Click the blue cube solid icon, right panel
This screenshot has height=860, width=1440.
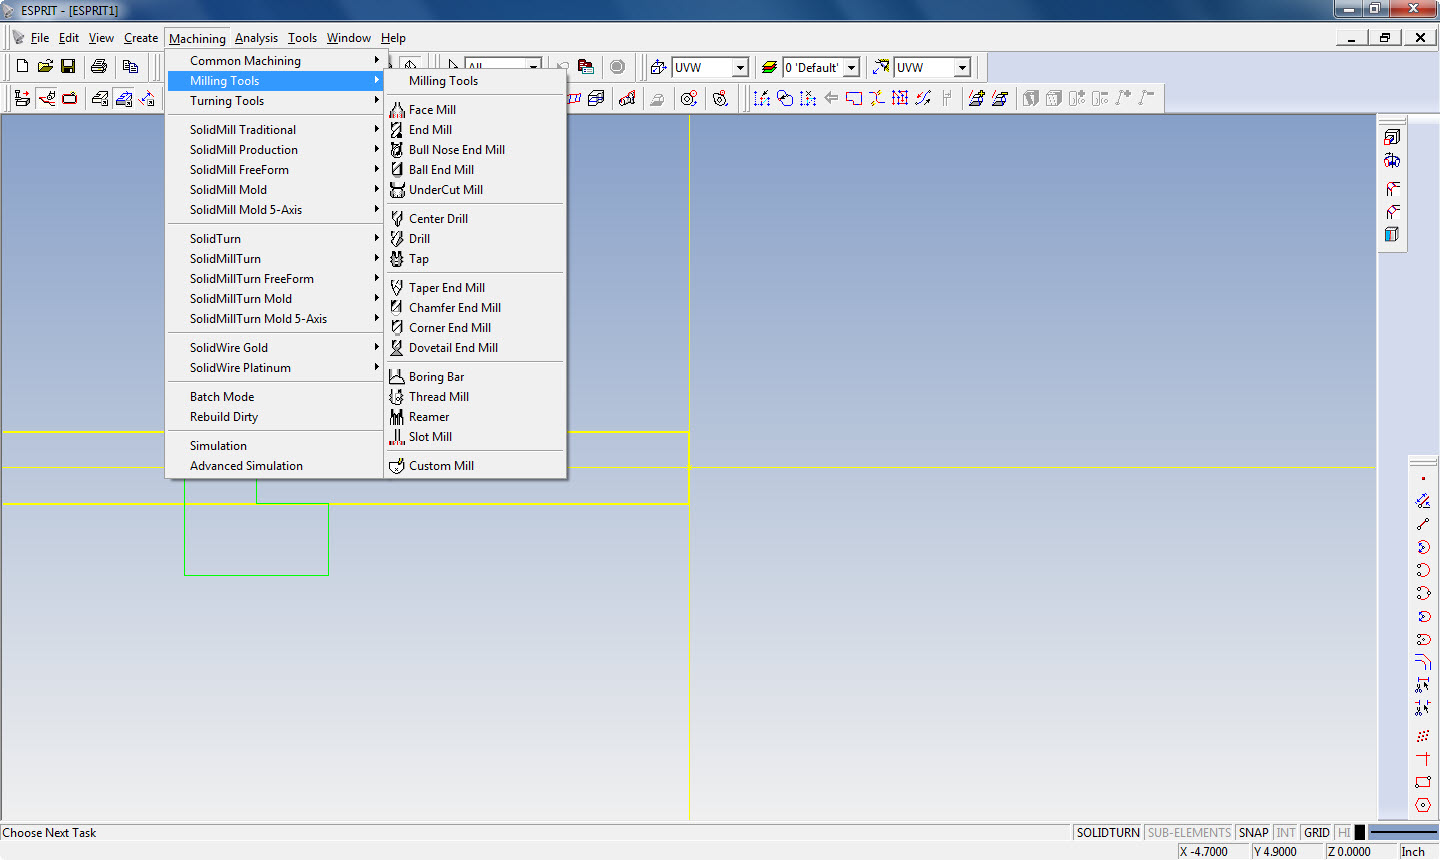point(1392,234)
